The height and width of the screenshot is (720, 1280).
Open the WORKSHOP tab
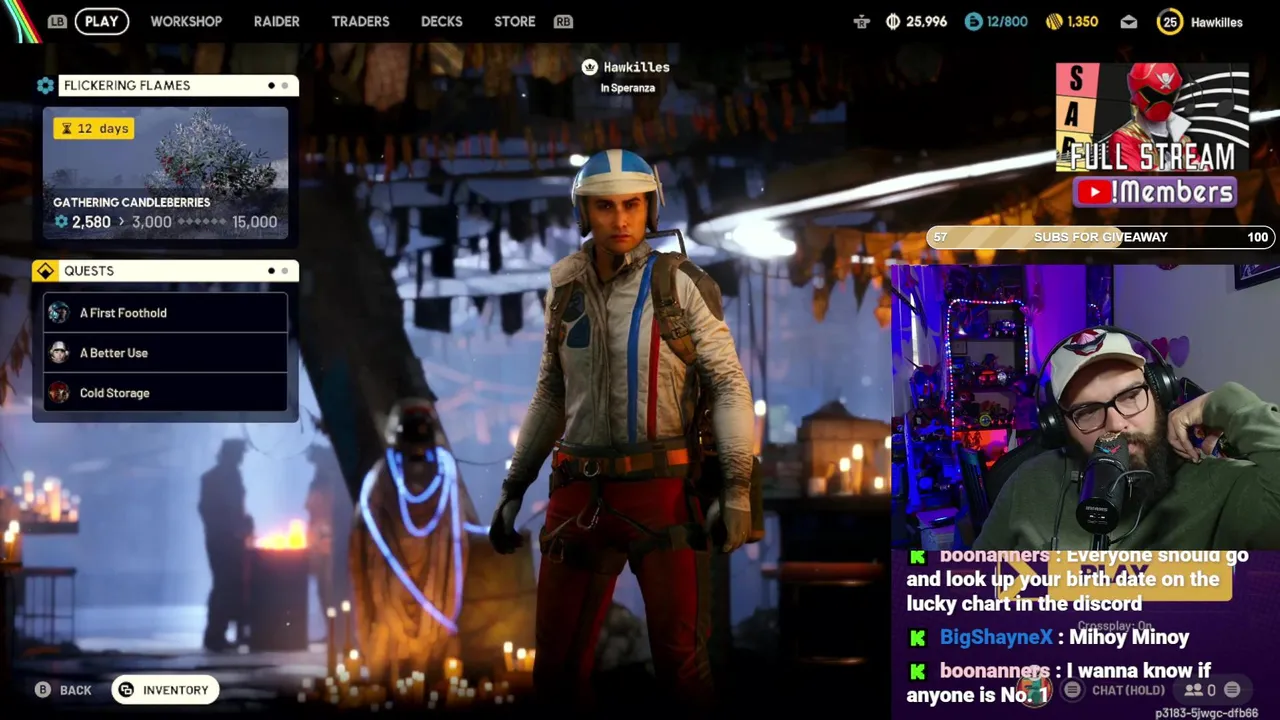186,21
